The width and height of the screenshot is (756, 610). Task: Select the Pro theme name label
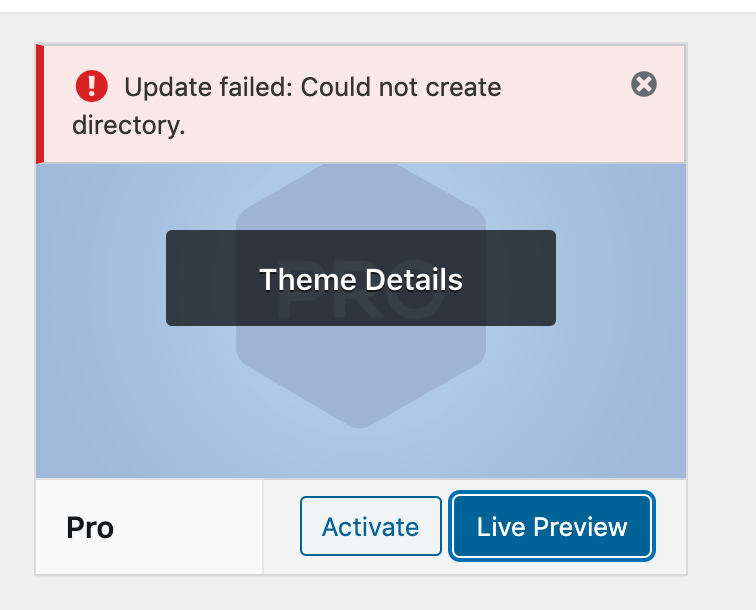pyautogui.click(x=90, y=528)
